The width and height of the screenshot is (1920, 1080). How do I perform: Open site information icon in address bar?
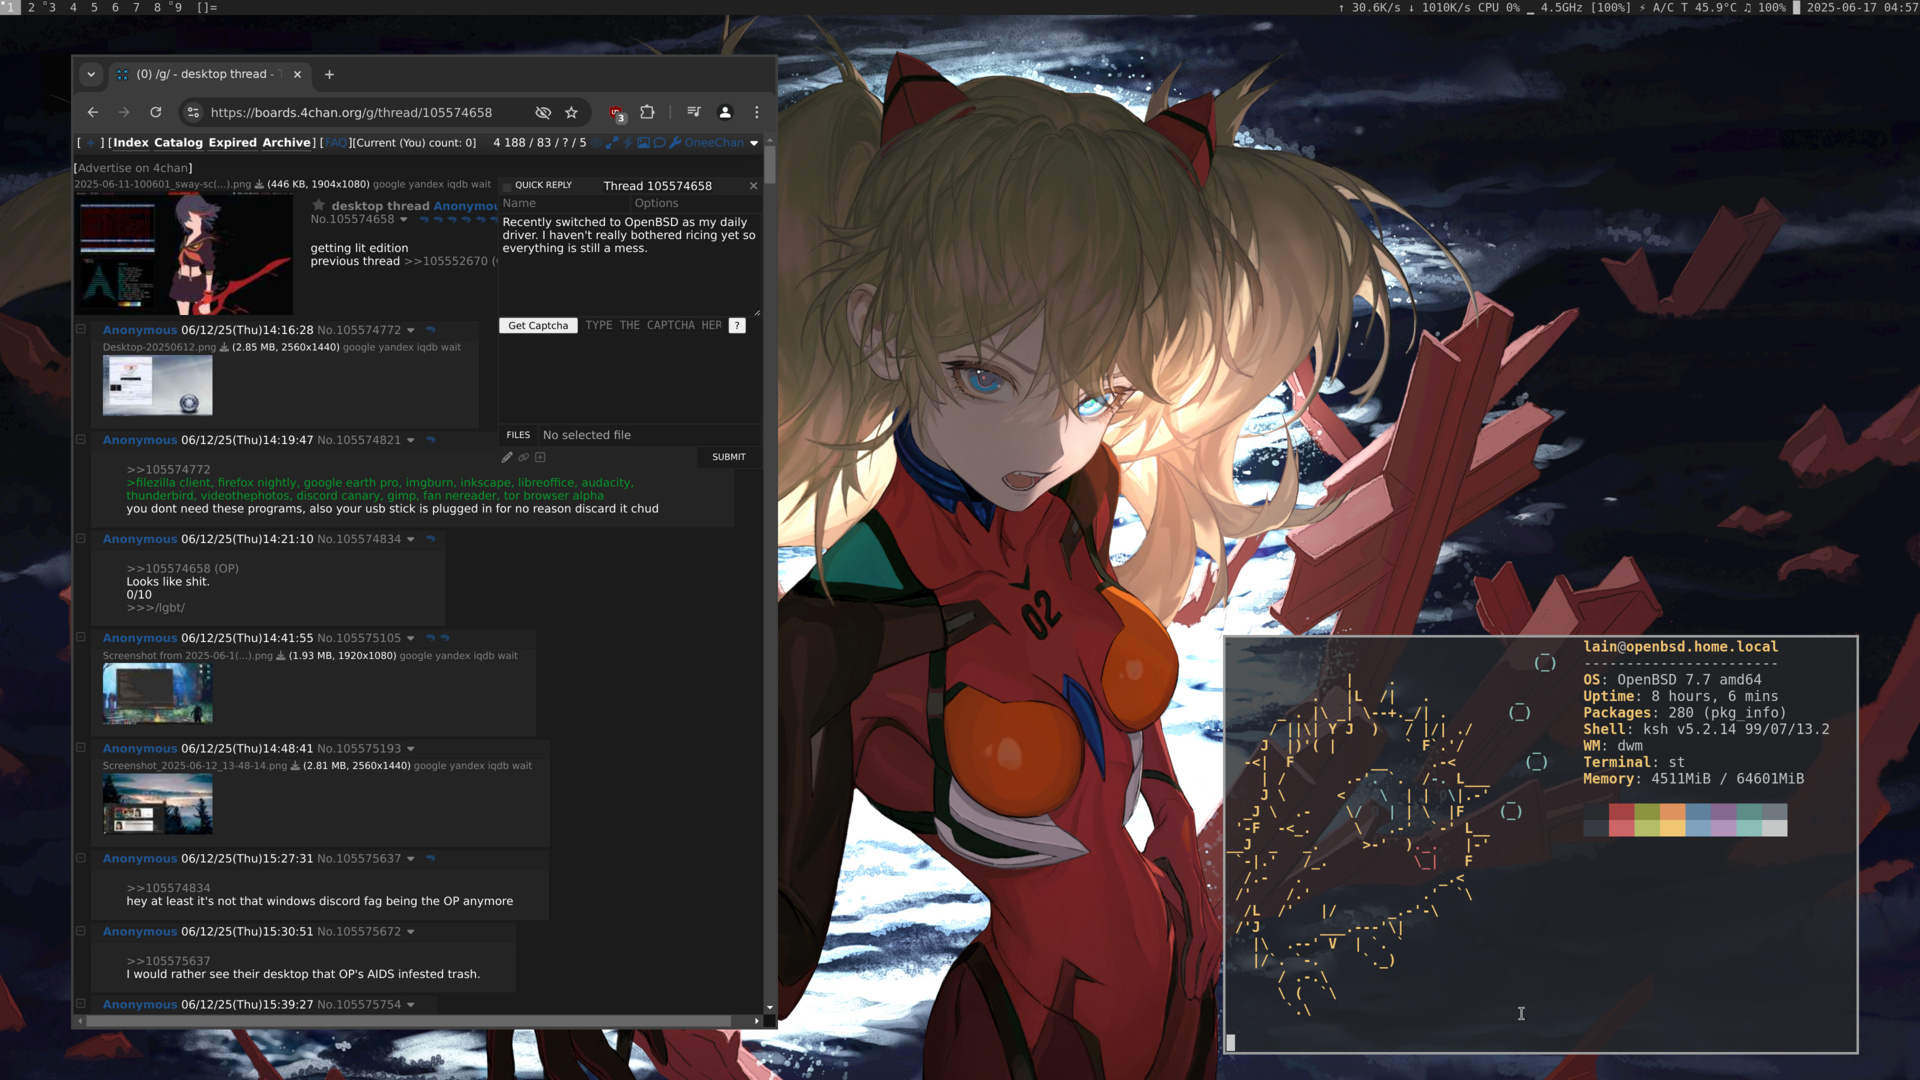pyautogui.click(x=194, y=113)
